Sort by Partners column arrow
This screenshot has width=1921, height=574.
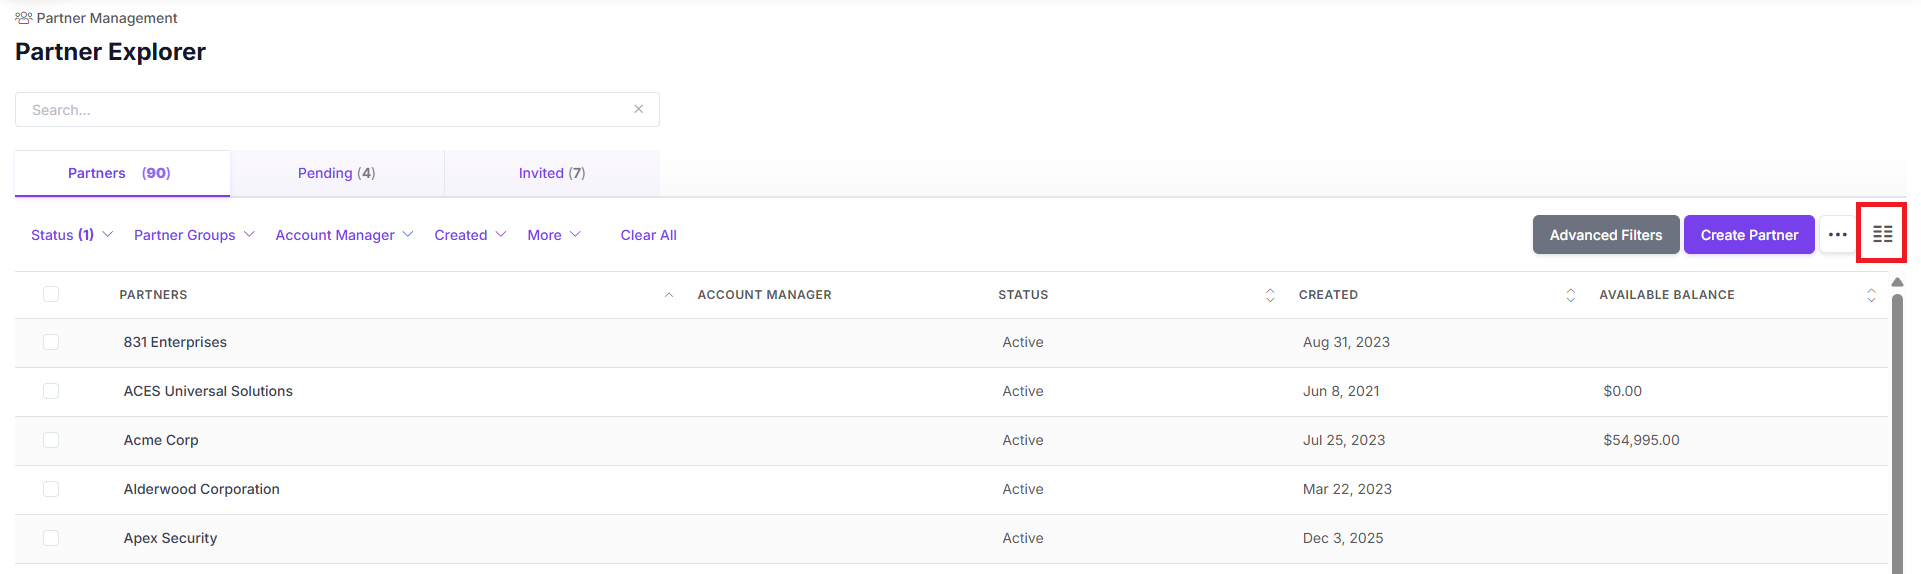coord(669,295)
